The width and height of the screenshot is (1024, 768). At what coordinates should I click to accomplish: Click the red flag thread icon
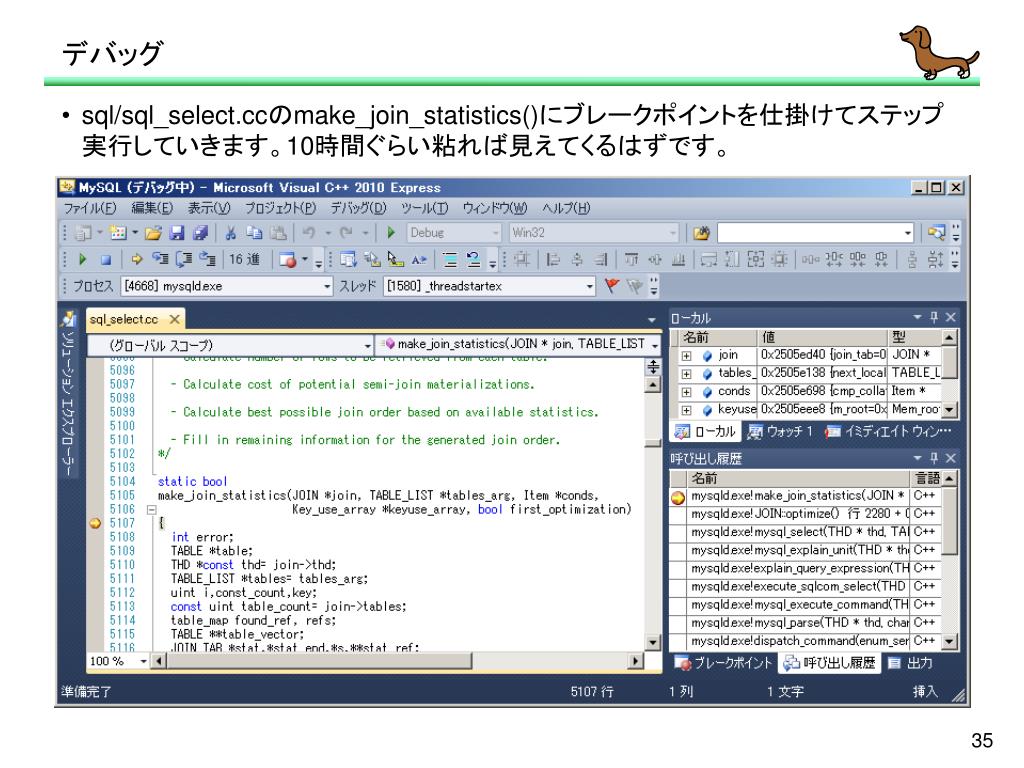612,285
